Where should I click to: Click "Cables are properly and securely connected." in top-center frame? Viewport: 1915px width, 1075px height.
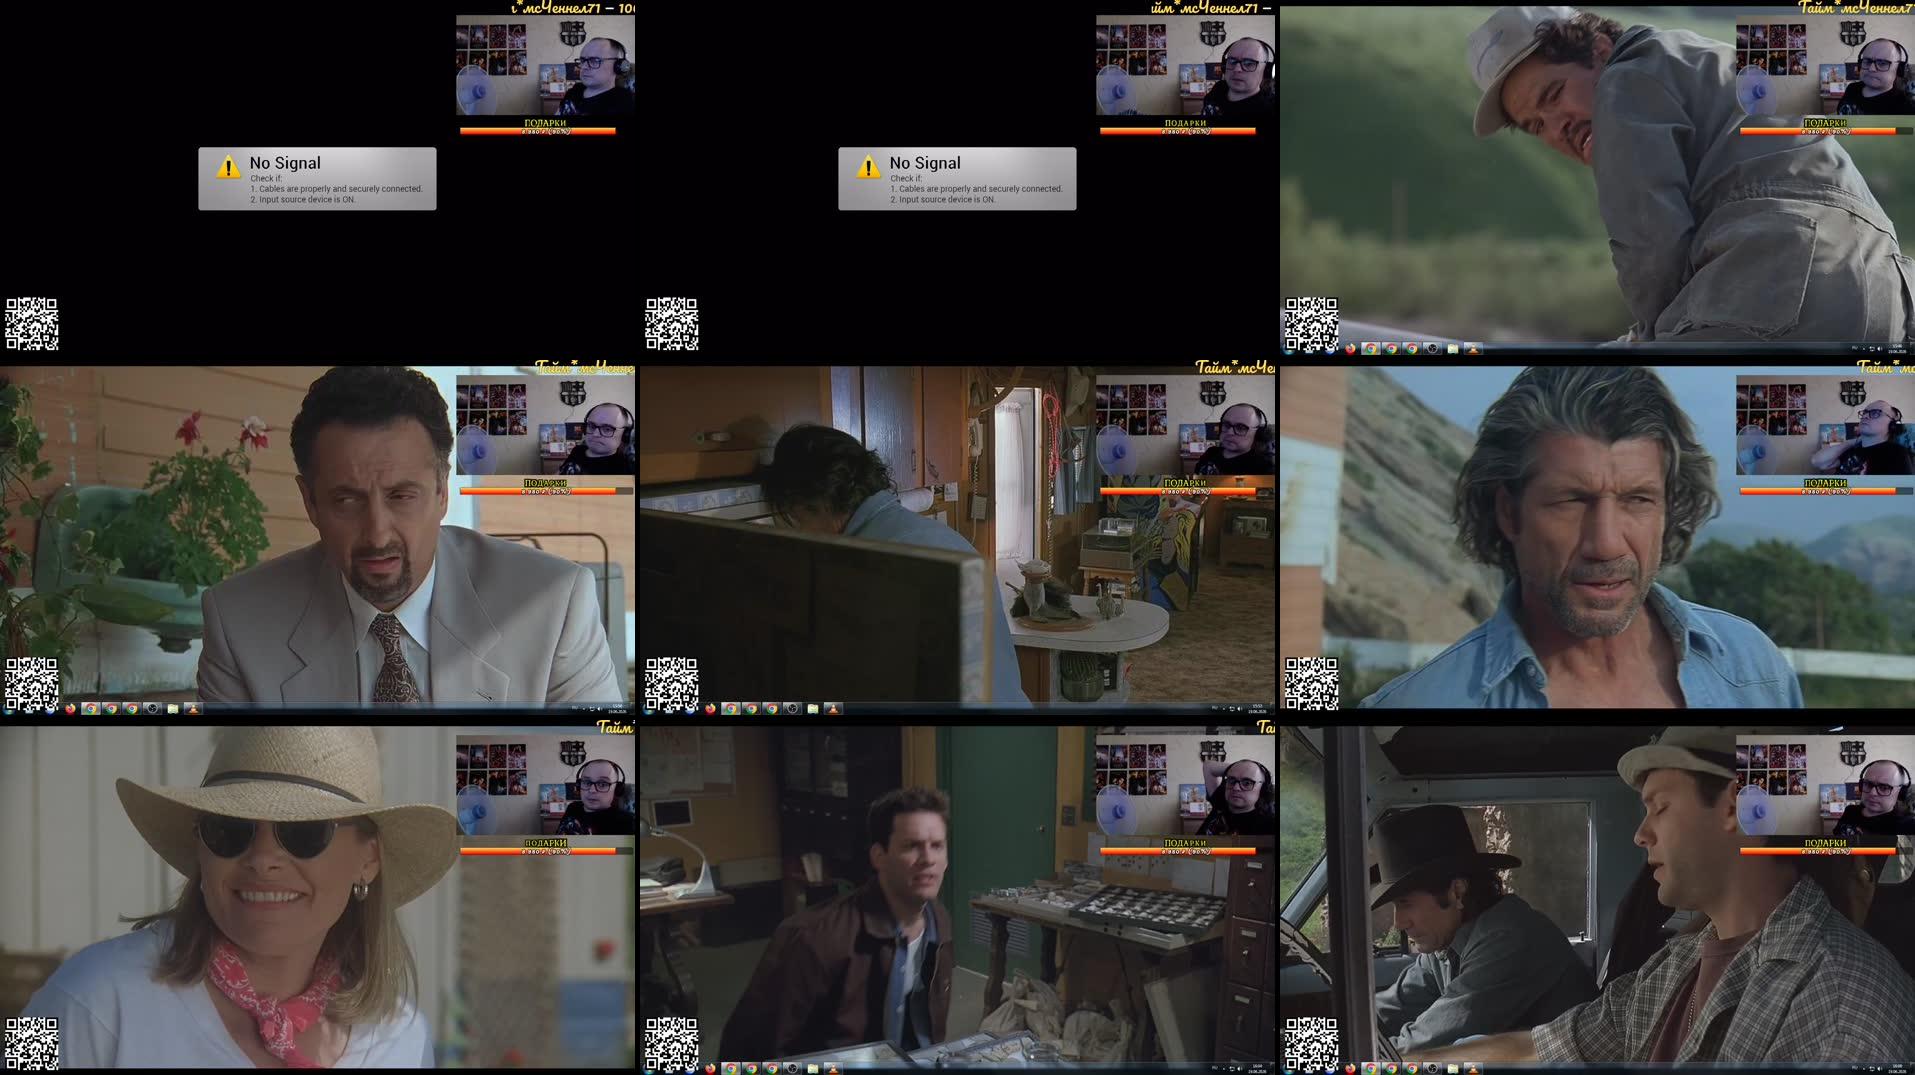pos(981,189)
